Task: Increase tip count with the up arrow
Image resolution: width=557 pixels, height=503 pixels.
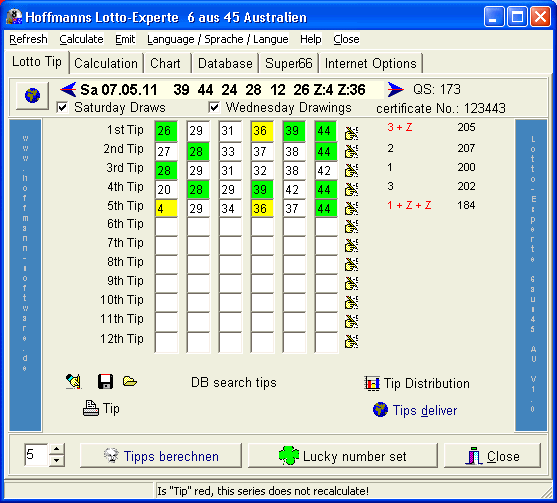Action: click(x=57, y=449)
